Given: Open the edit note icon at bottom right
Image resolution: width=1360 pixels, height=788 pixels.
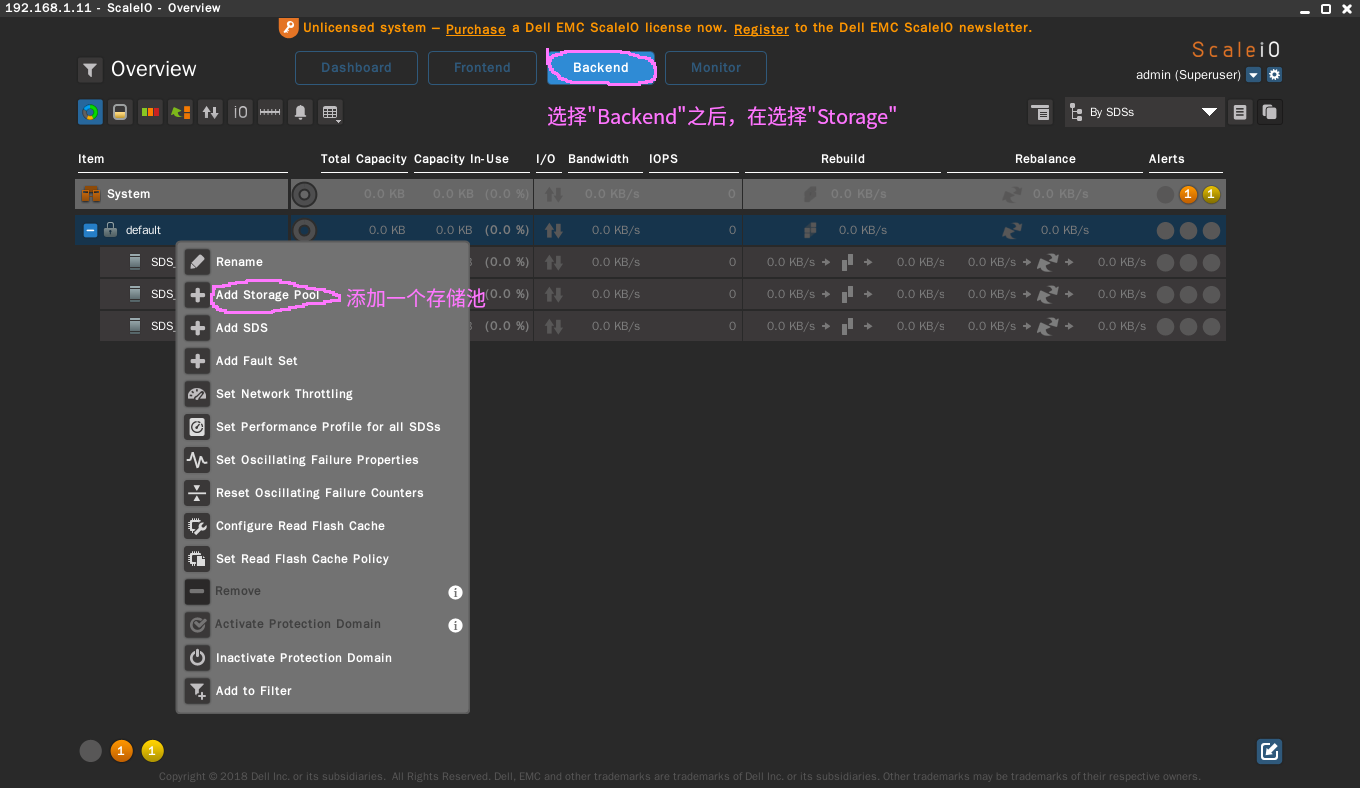Looking at the screenshot, I should [x=1270, y=751].
